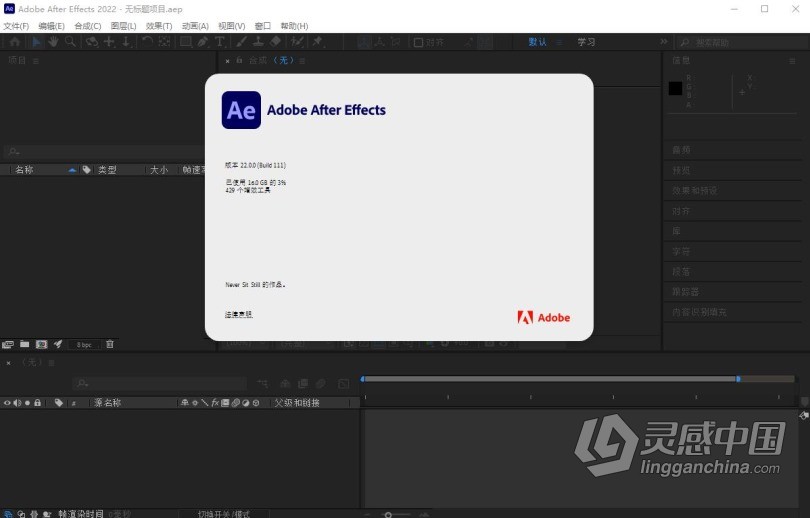Open the 效果和预设 panel
810x518 pixels.
pos(695,191)
